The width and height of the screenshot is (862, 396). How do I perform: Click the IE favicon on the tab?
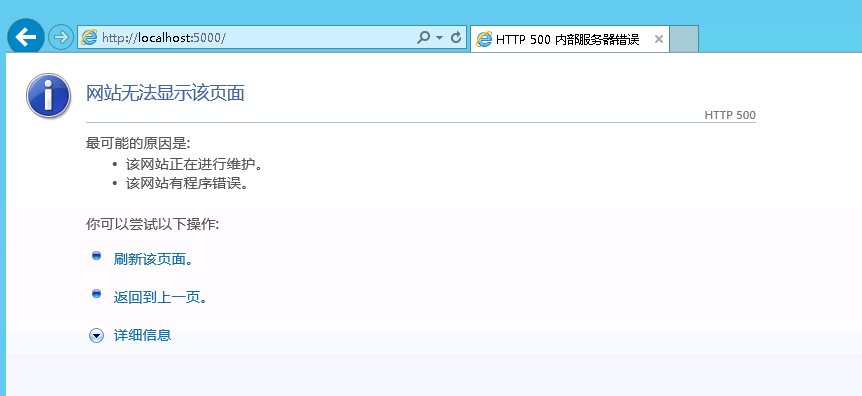(484, 39)
